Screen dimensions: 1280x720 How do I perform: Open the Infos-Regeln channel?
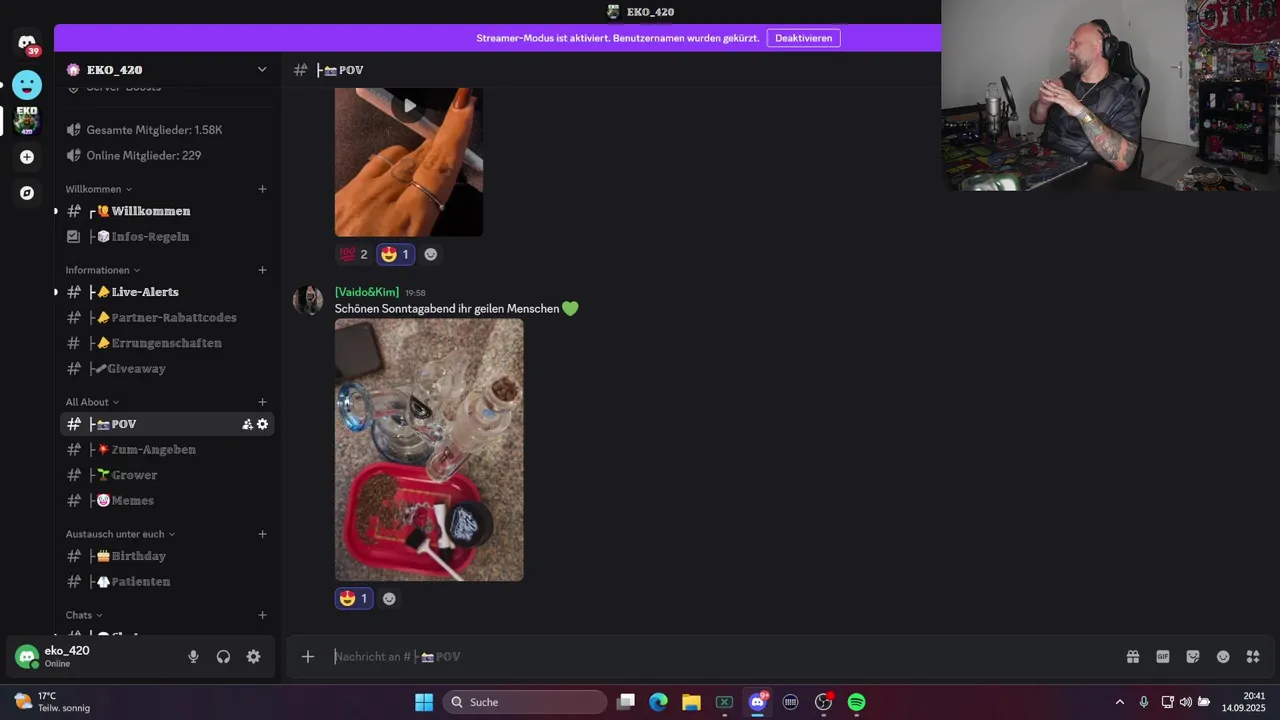(167, 237)
